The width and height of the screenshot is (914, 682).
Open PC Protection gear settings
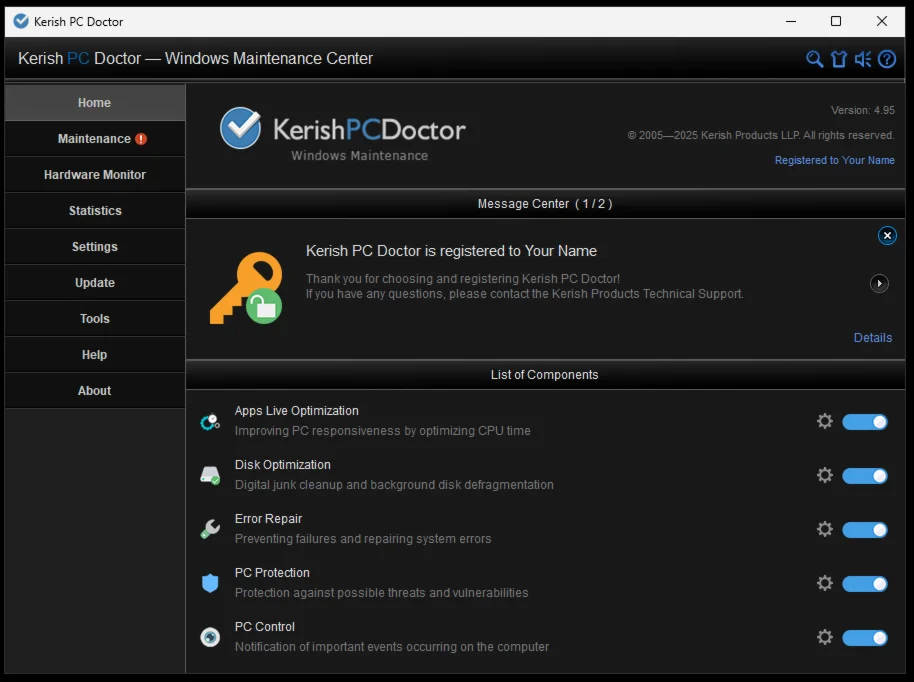(825, 583)
